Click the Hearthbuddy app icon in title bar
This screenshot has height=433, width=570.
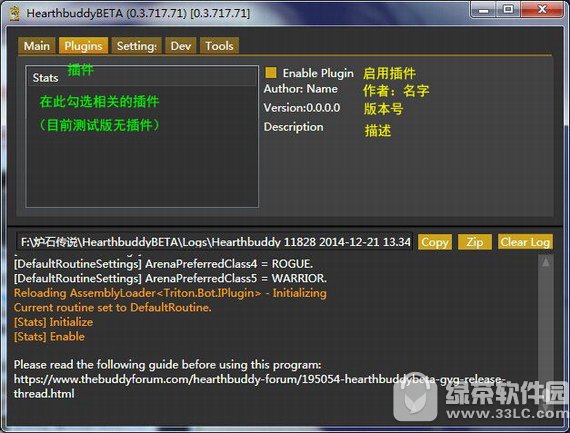[14, 13]
